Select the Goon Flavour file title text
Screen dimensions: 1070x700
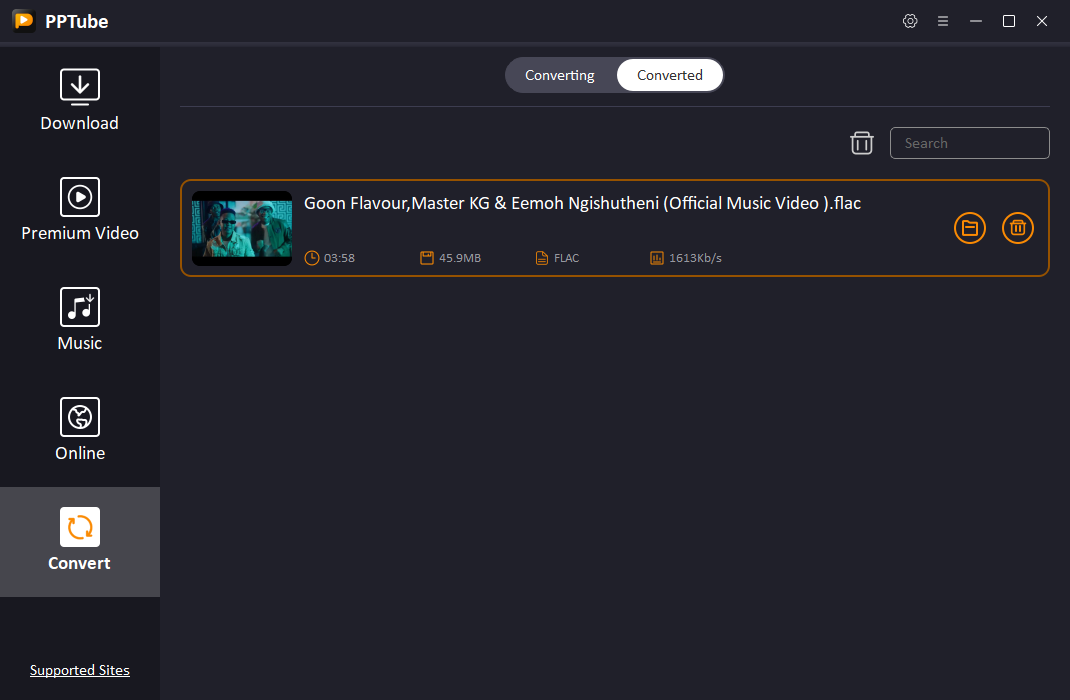click(x=582, y=203)
